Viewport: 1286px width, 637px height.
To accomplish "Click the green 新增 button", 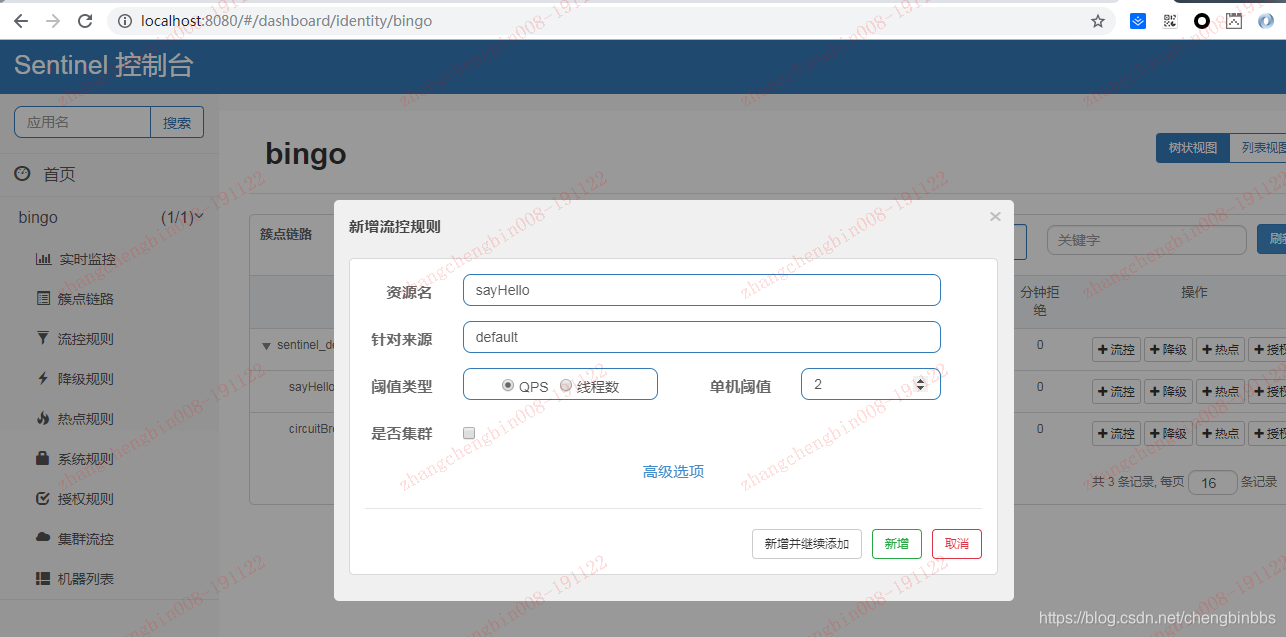I will tap(897, 544).
